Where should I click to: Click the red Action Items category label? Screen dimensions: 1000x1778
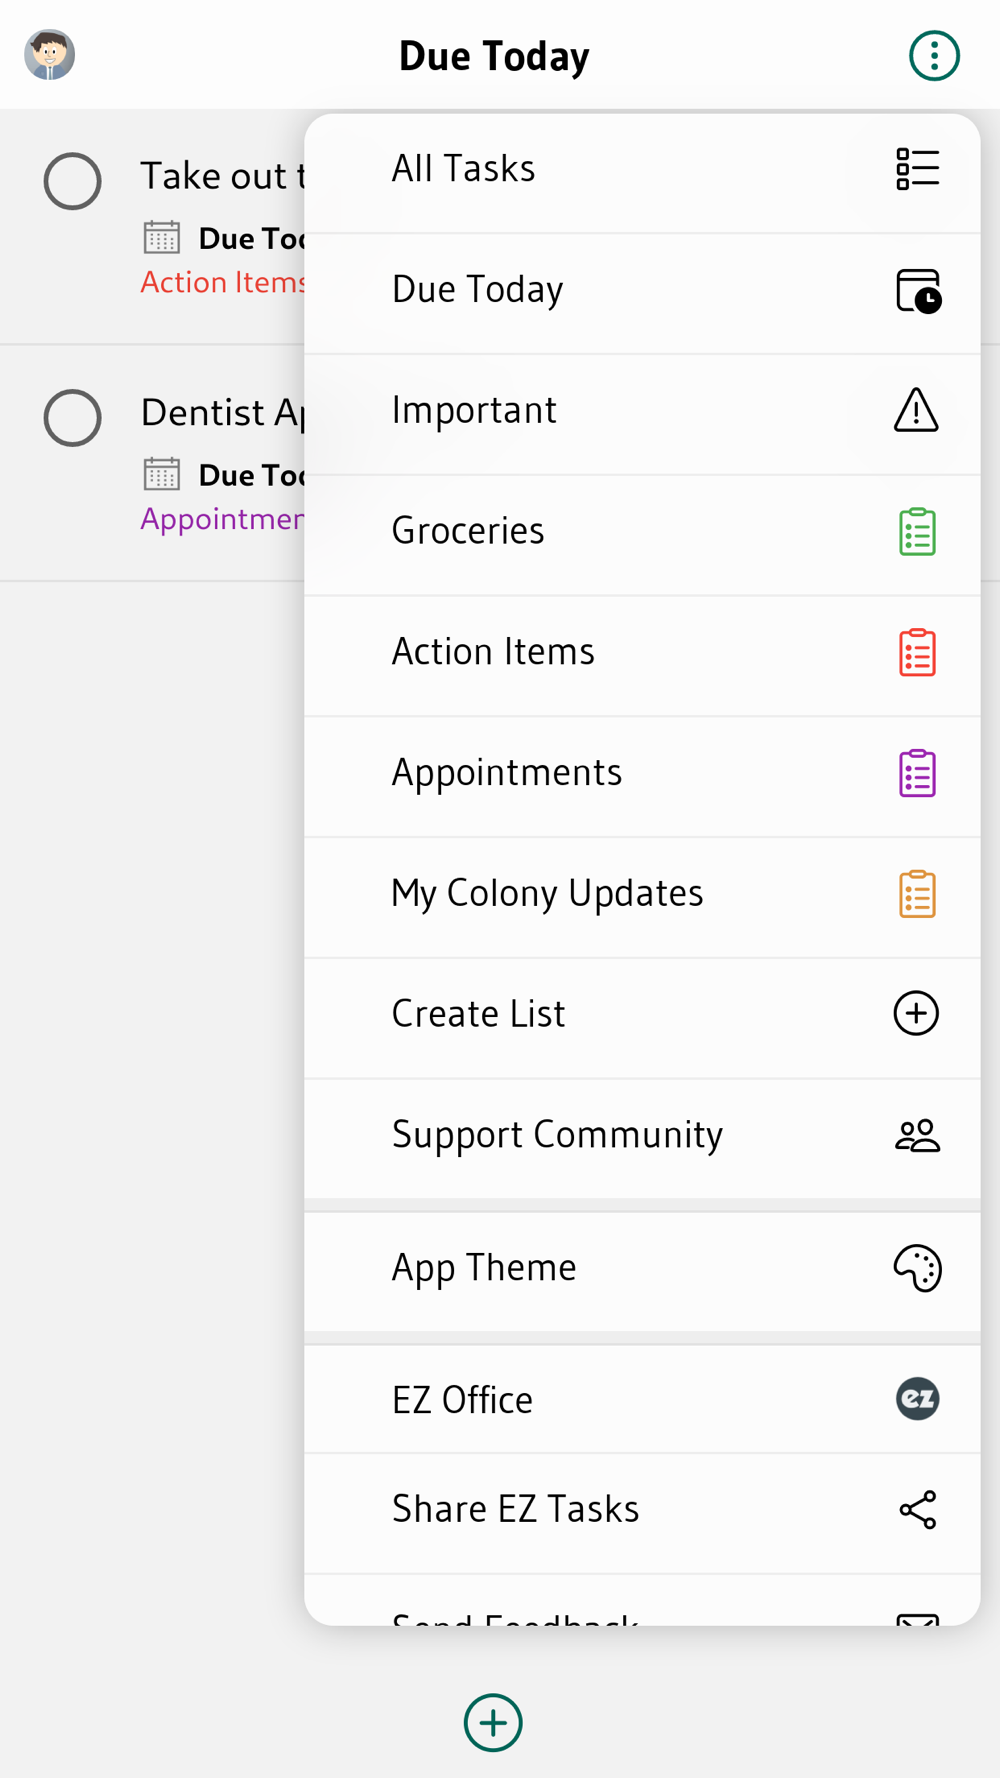pyautogui.click(x=222, y=283)
